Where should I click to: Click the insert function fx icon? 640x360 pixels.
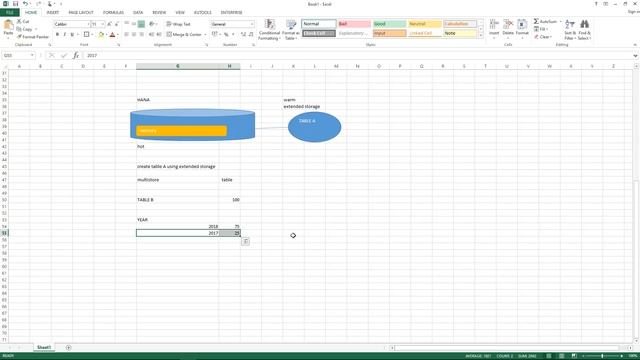click(x=76, y=55)
